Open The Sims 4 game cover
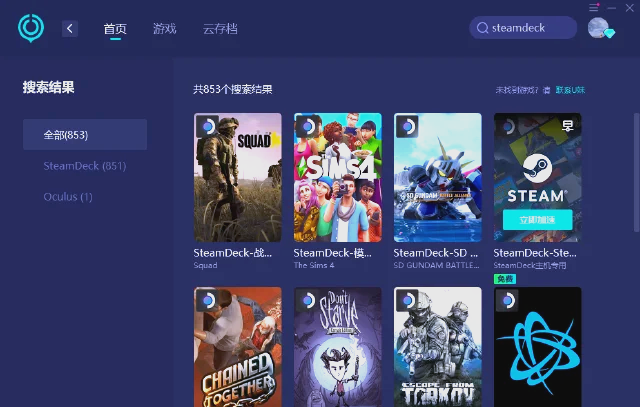Image resolution: width=640 pixels, height=407 pixels. tap(338, 178)
